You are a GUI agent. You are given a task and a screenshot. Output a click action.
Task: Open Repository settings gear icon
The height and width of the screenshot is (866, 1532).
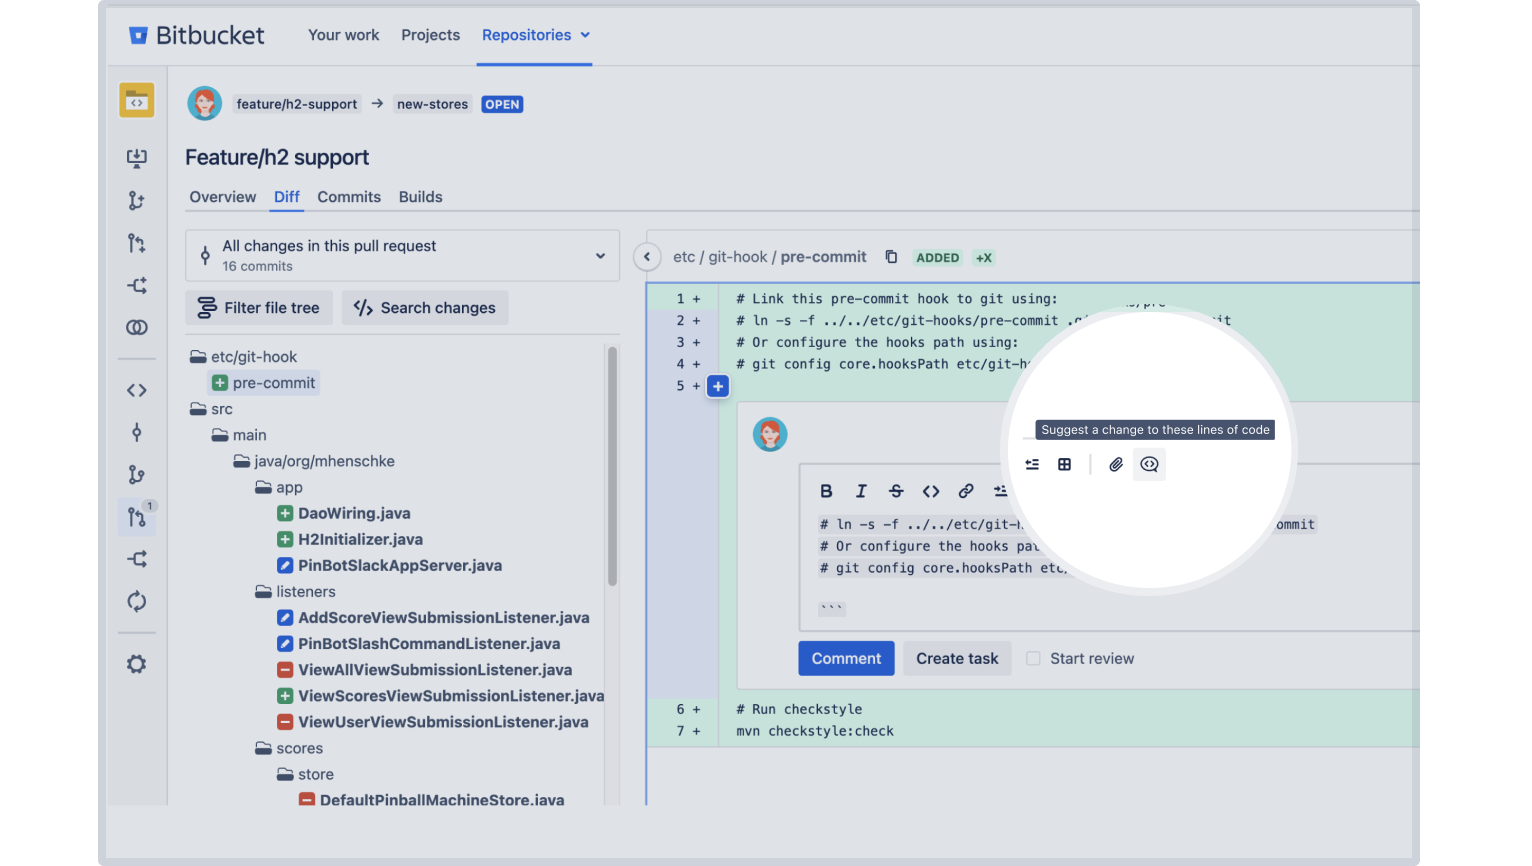pos(137,664)
